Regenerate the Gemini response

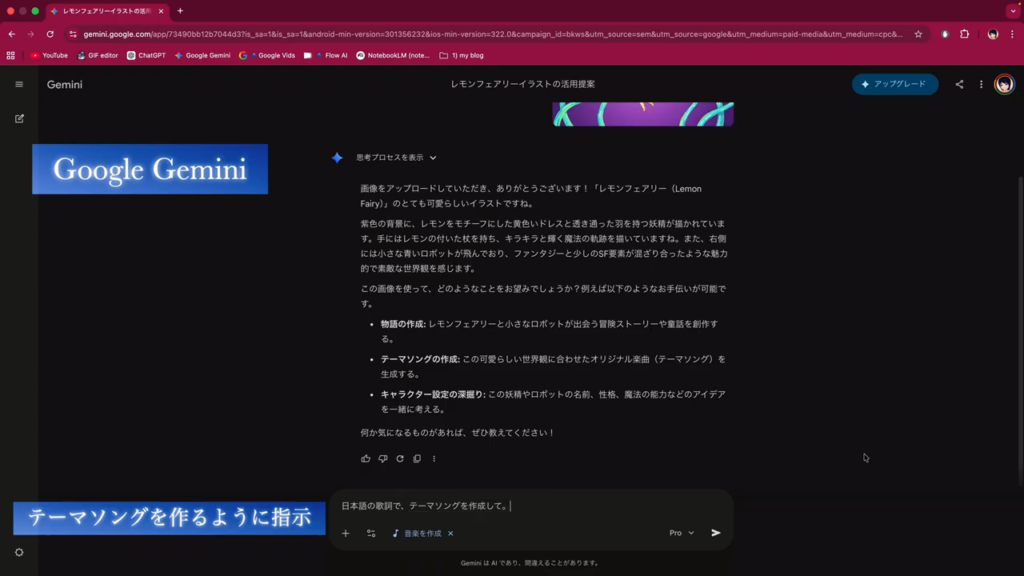[x=400, y=459]
